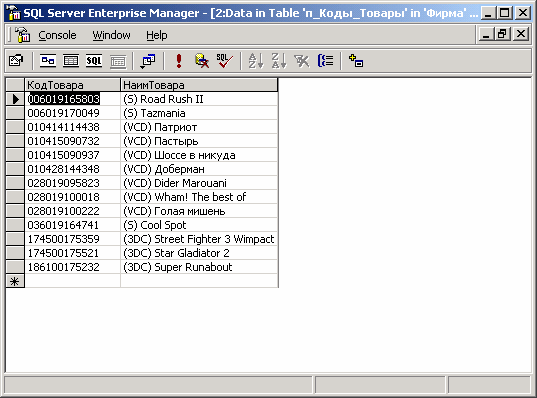This screenshot has height=398, width=537.
Task: Click the Cancel Execution icon
Action: (x=202, y=61)
